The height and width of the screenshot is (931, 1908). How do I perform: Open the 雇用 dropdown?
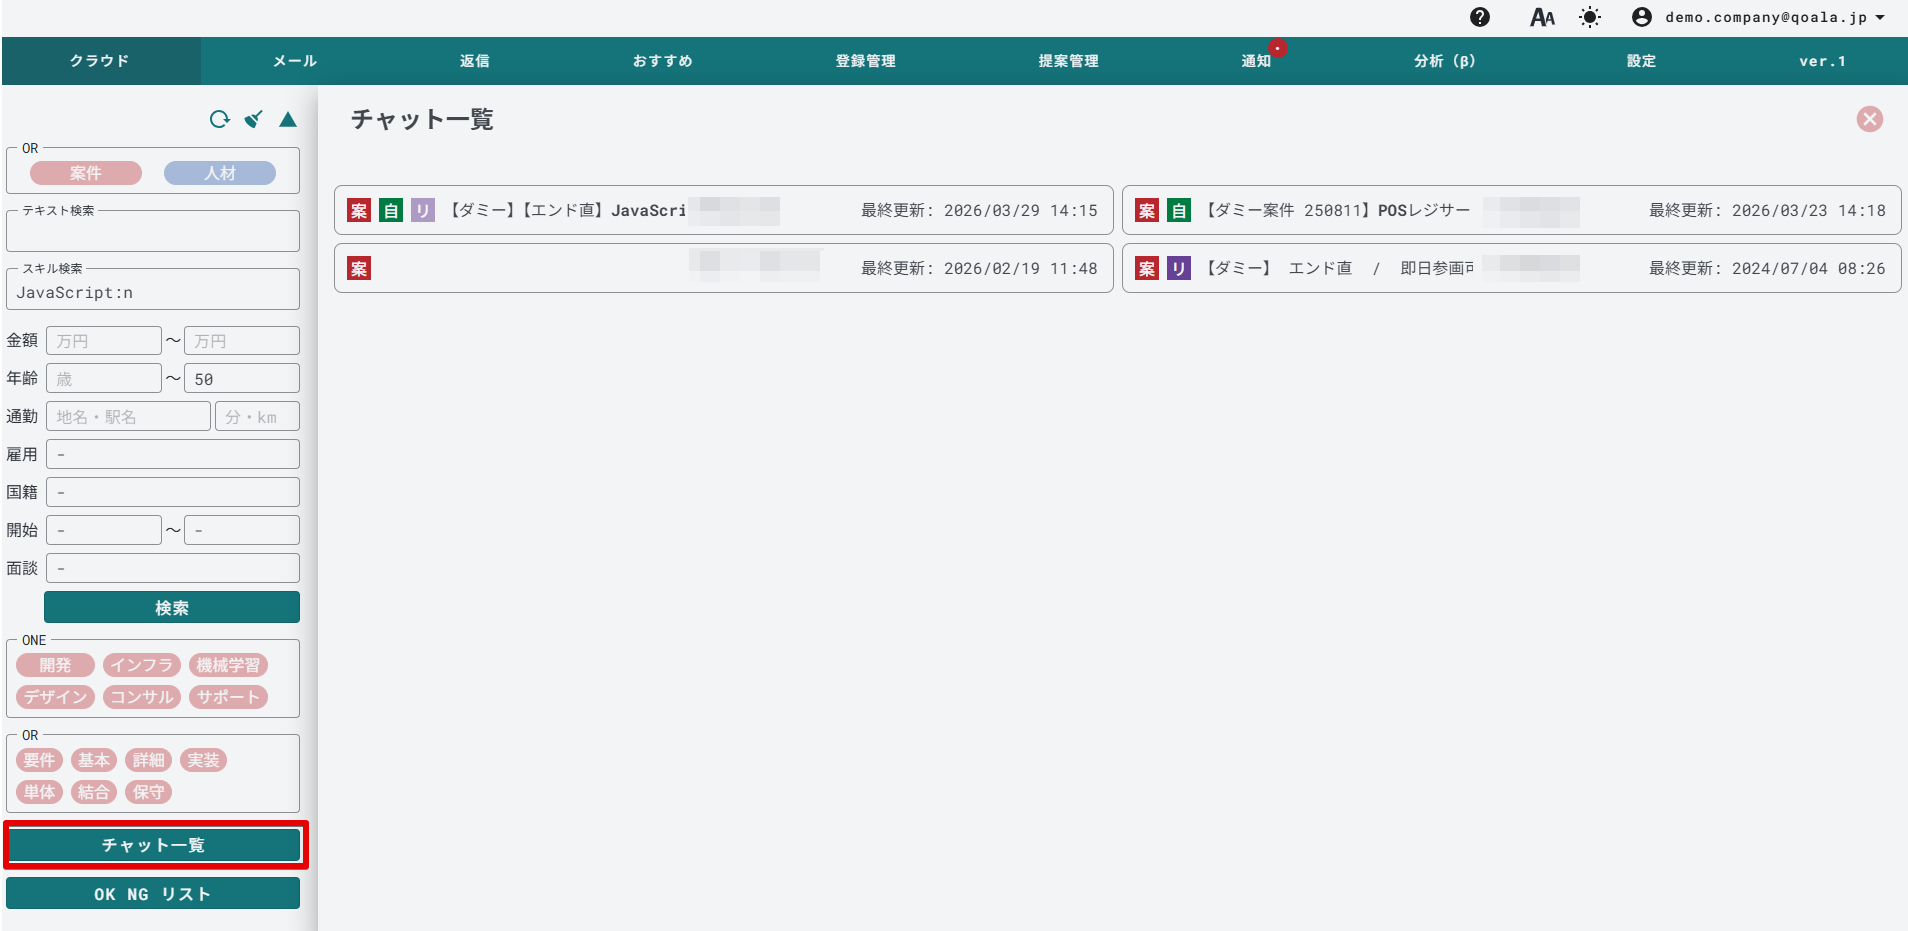tap(172, 454)
